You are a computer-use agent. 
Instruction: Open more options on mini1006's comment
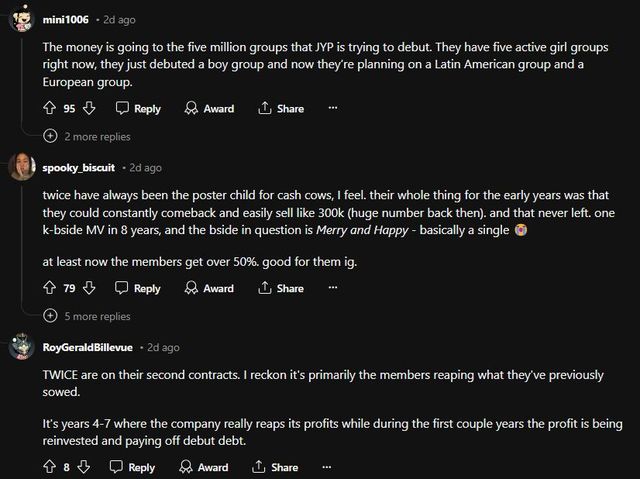click(333, 108)
